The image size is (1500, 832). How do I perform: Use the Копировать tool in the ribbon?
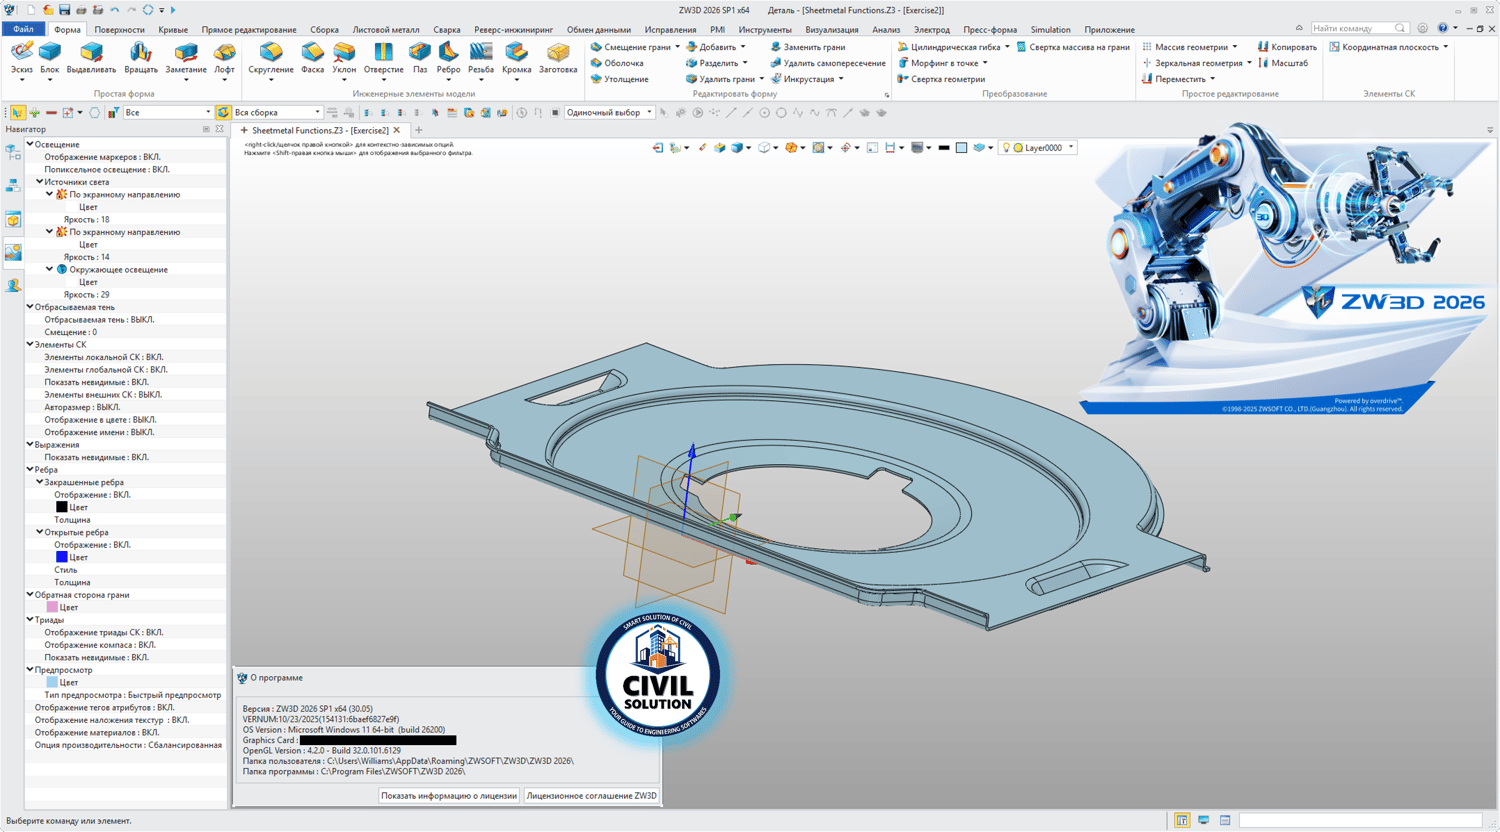1287,47
